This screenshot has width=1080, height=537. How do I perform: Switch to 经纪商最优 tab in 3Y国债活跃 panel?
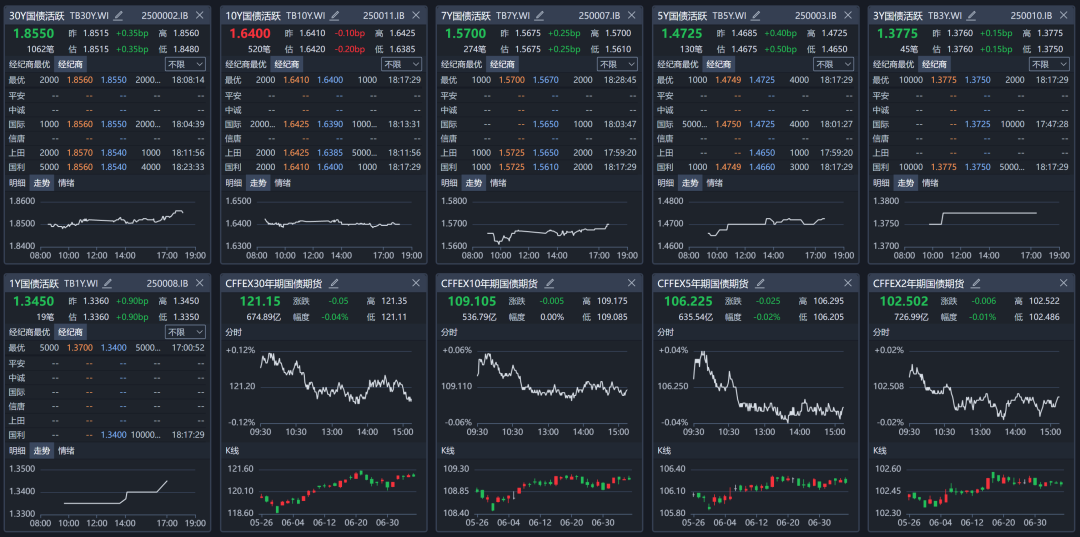[x=894, y=64]
